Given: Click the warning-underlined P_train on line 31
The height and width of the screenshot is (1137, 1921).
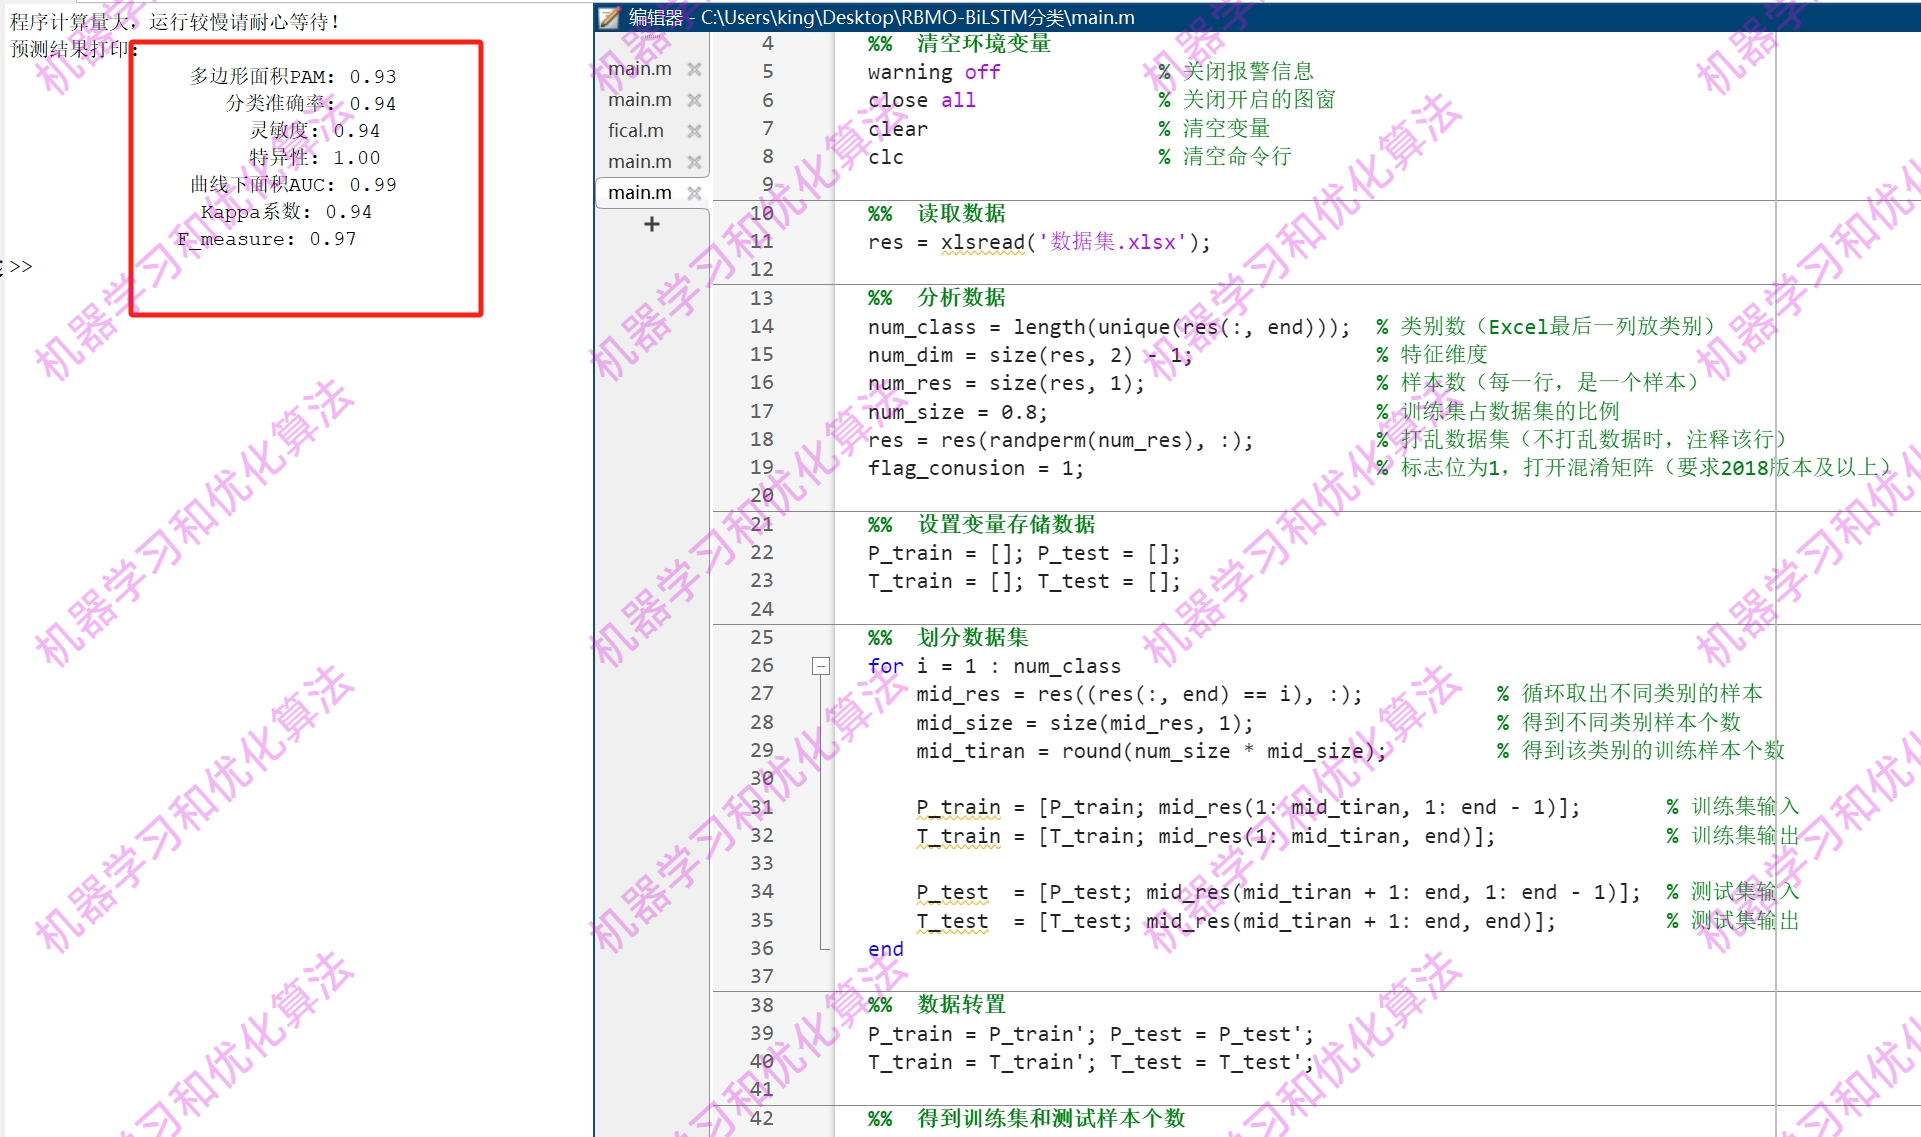Looking at the screenshot, I should click(958, 807).
